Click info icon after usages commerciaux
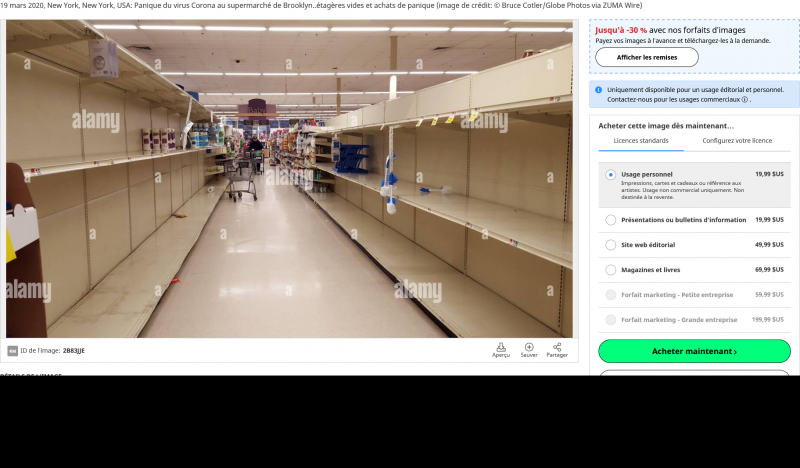The image size is (800, 468). click(x=745, y=100)
